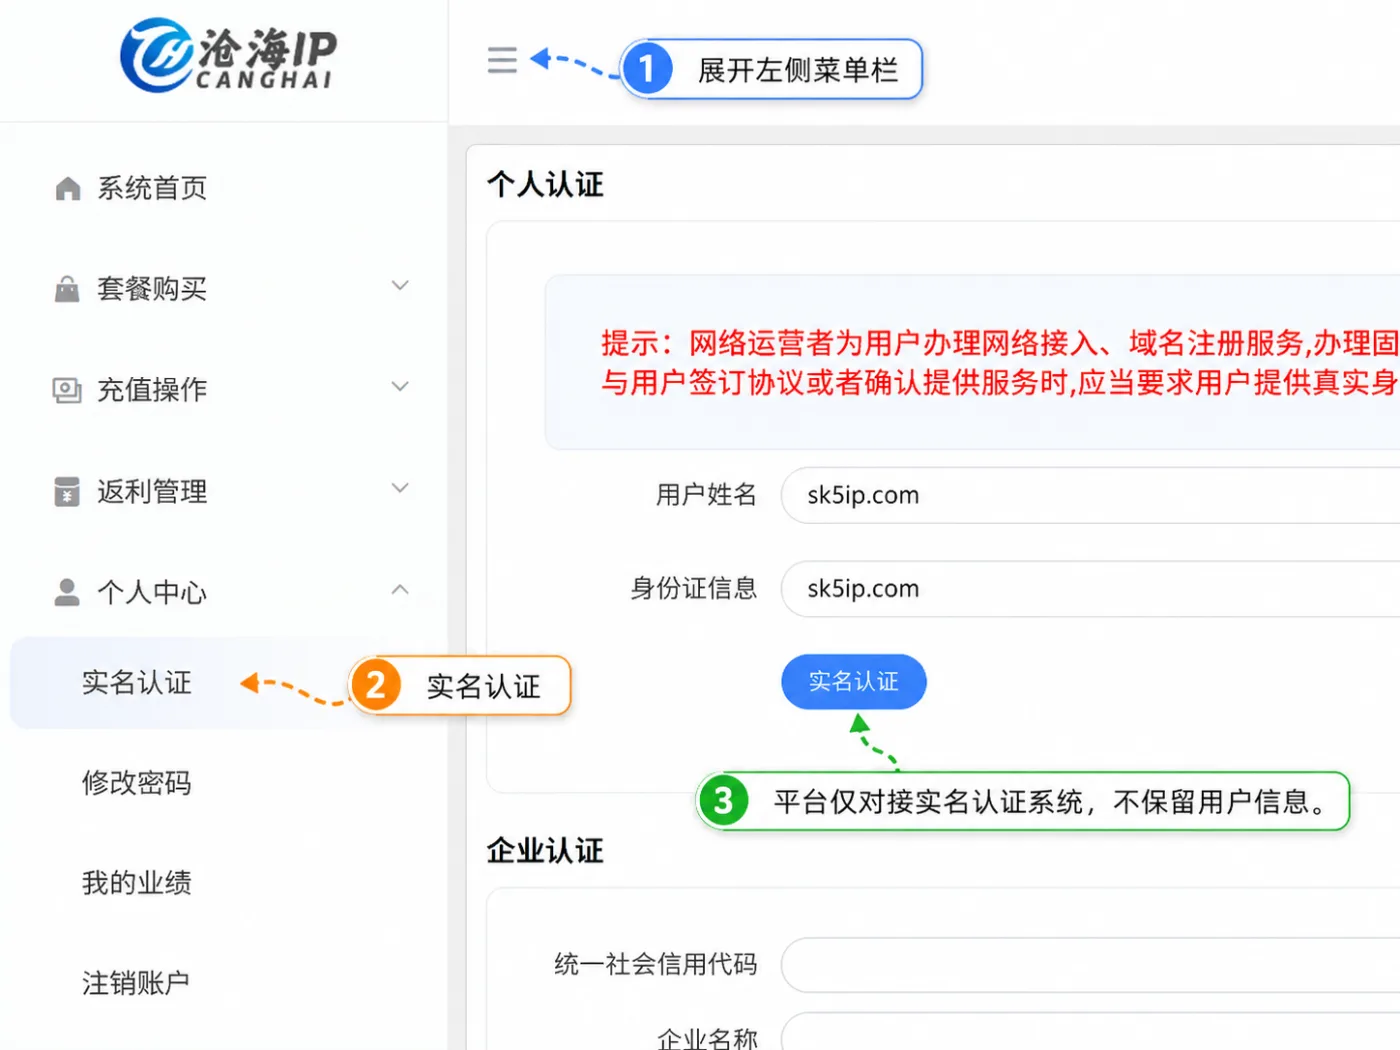1400x1050 pixels.
Task: Click the 沧海IP Canghai logo
Action: click(228, 56)
